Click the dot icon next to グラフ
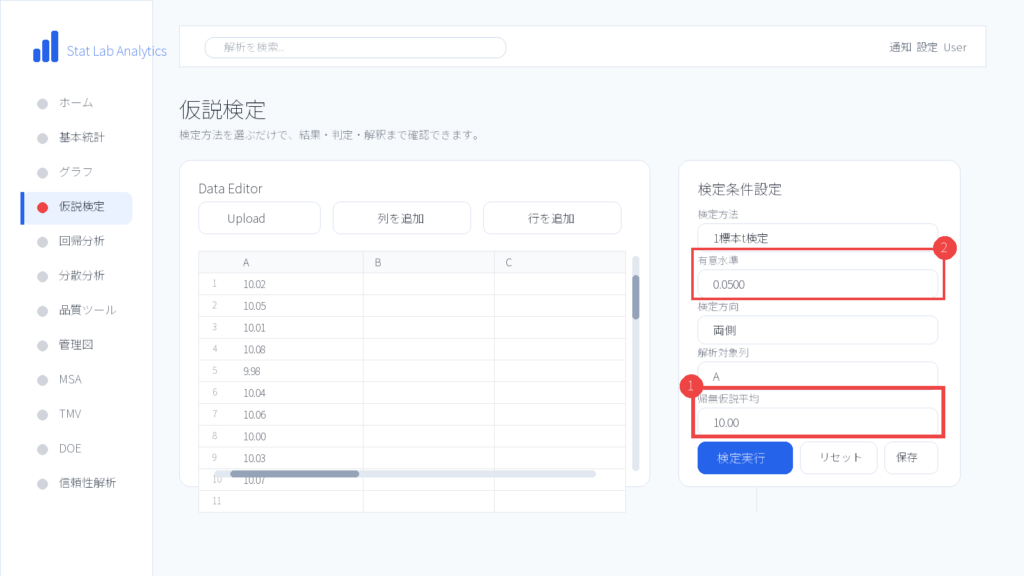 [42, 173]
